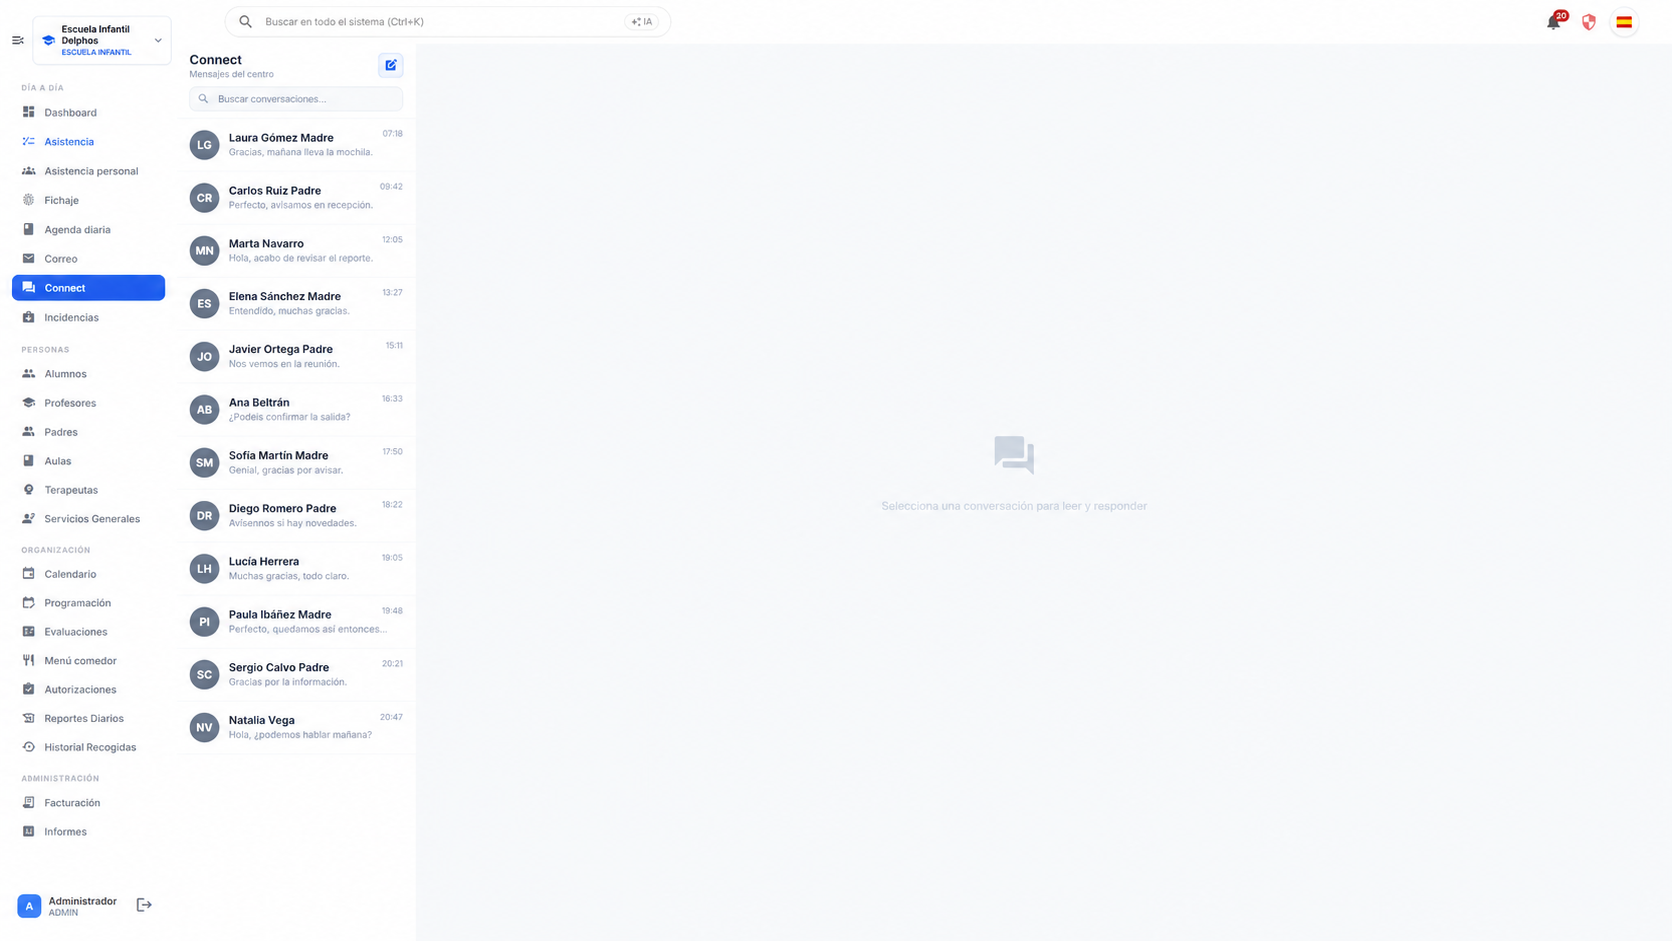Open Sergio Calvo Padre conversation
1672x941 pixels.
point(296,675)
